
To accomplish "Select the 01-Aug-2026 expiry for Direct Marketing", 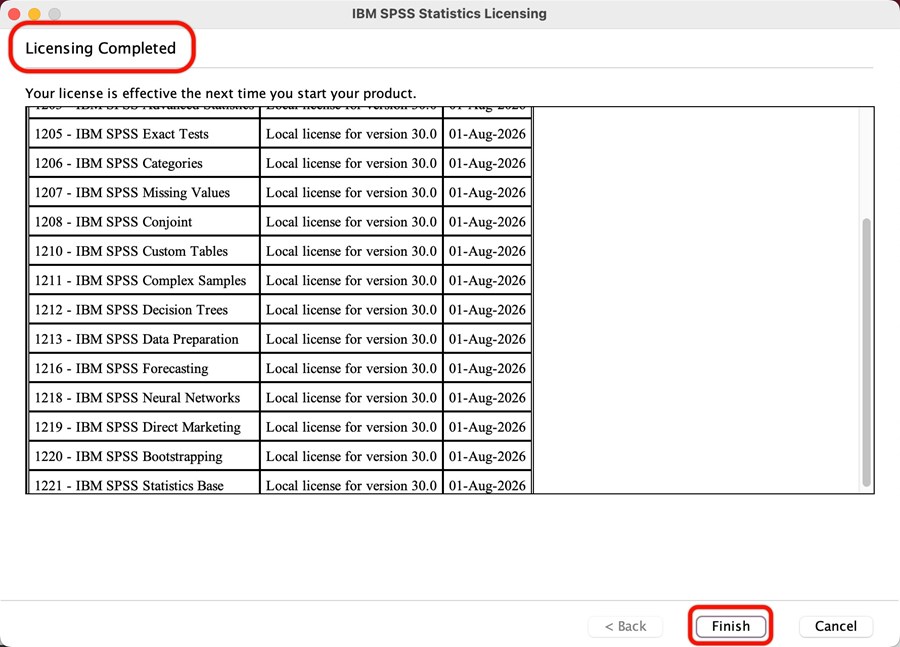I will click(487, 427).
